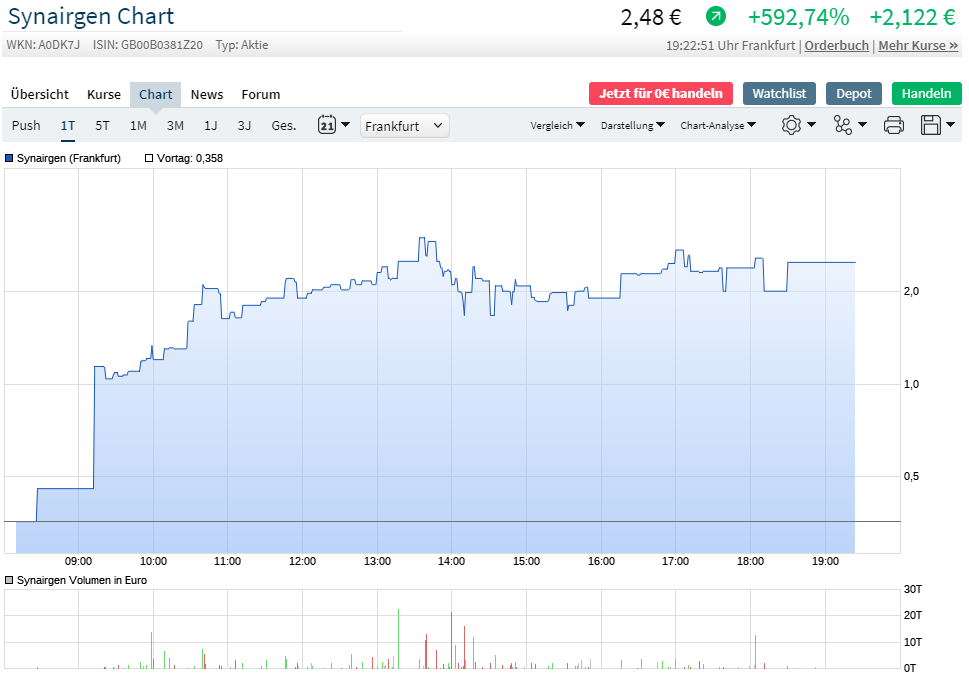Open the Chart-Analyse dropdown
969x679 pixels.
[717, 126]
